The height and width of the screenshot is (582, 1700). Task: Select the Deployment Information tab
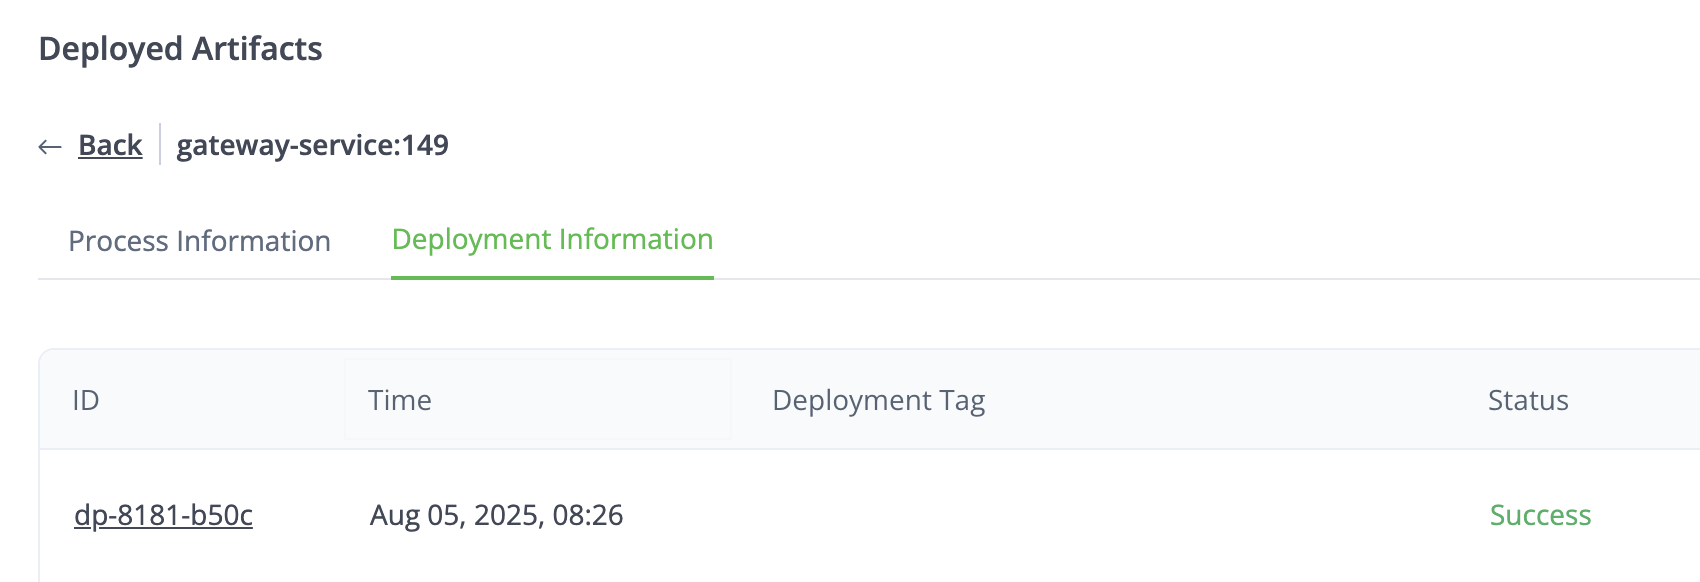[x=552, y=240]
